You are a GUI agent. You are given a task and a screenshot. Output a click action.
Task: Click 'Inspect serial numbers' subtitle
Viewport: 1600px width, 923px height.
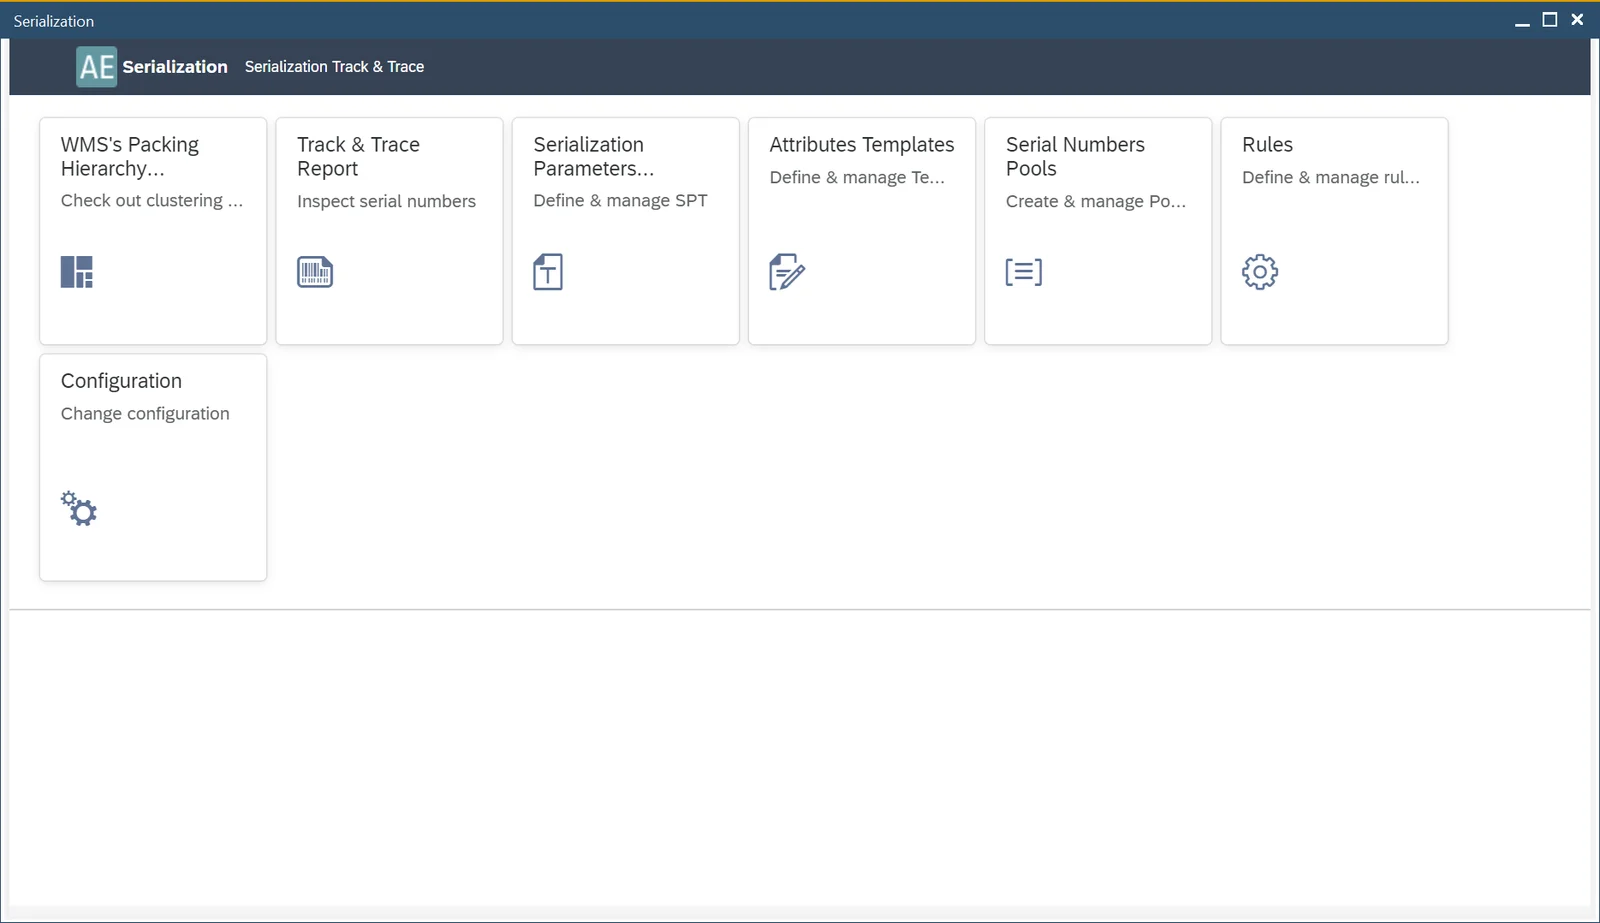click(386, 201)
